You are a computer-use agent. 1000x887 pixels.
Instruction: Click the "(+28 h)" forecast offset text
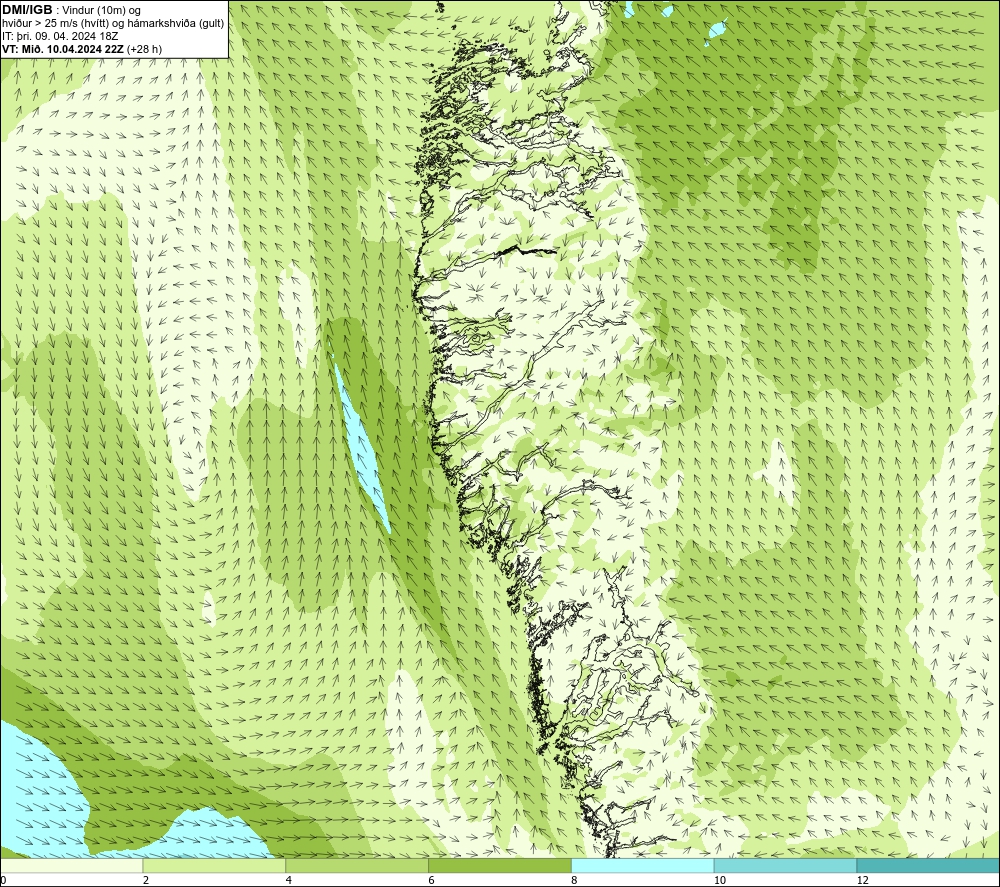coord(145,49)
